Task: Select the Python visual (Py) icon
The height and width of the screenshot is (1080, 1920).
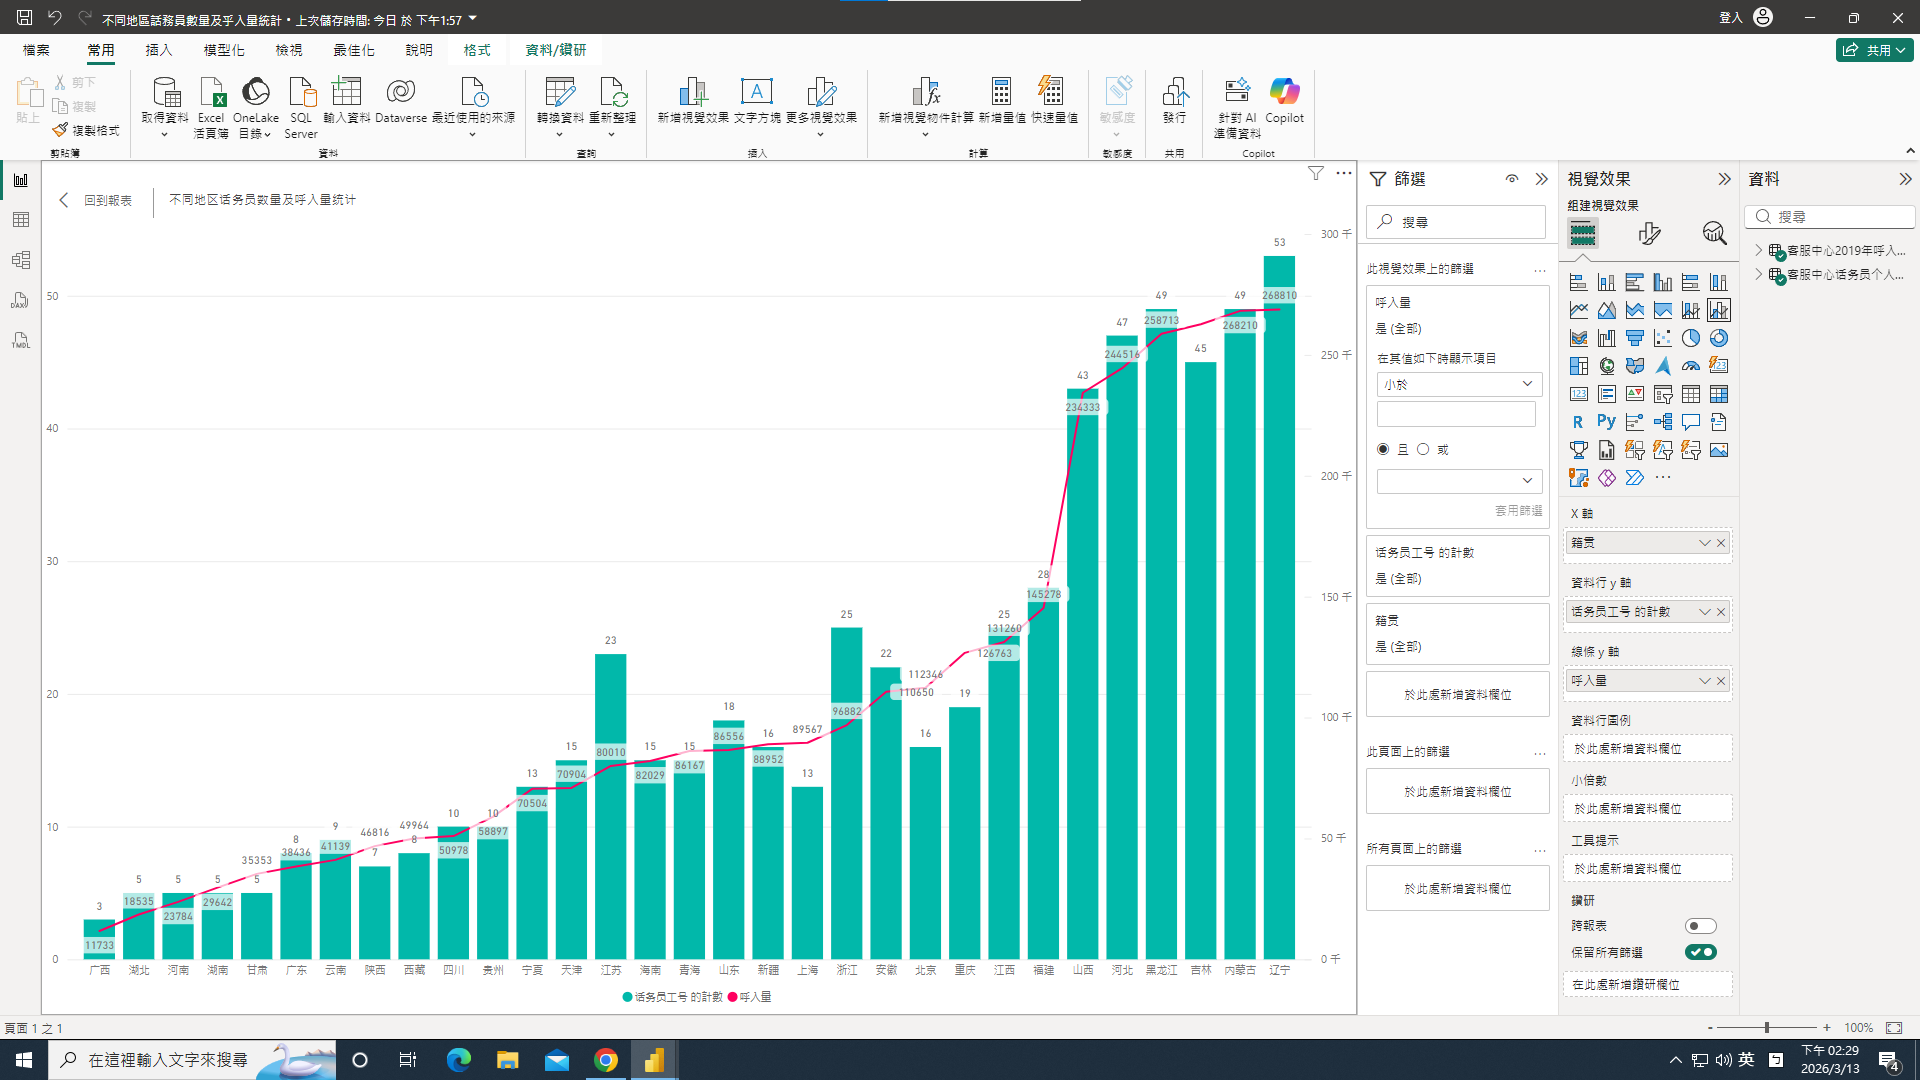Action: coord(1606,422)
